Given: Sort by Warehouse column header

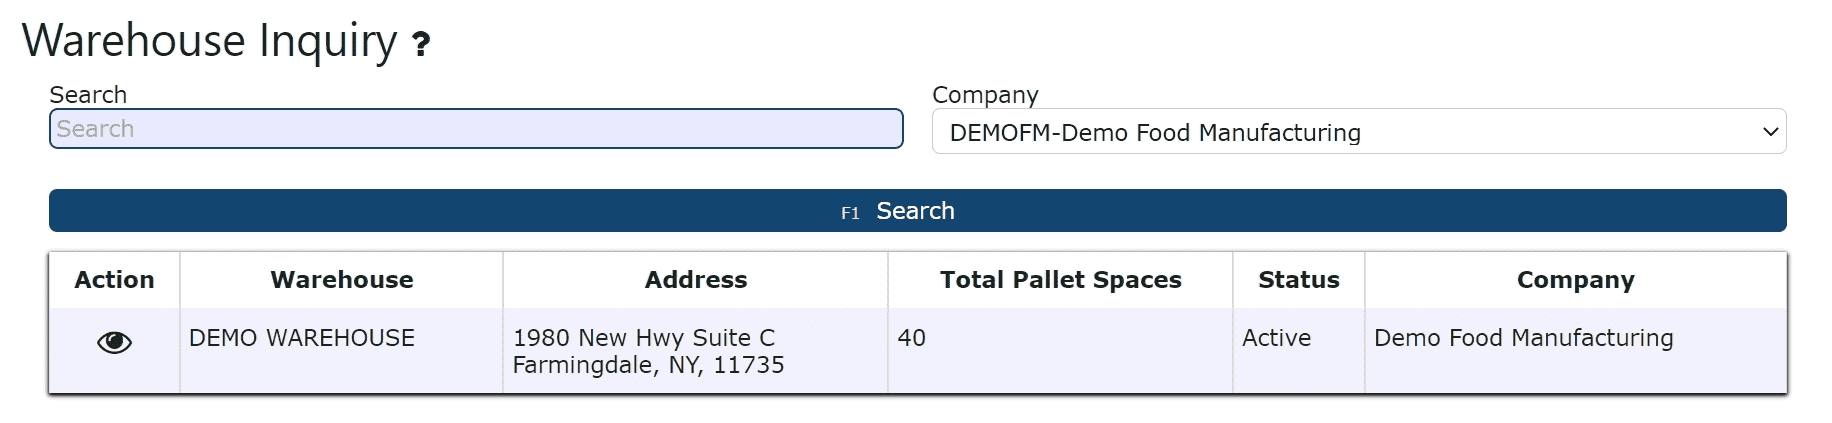Looking at the screenshot, I should pos(342,280).
